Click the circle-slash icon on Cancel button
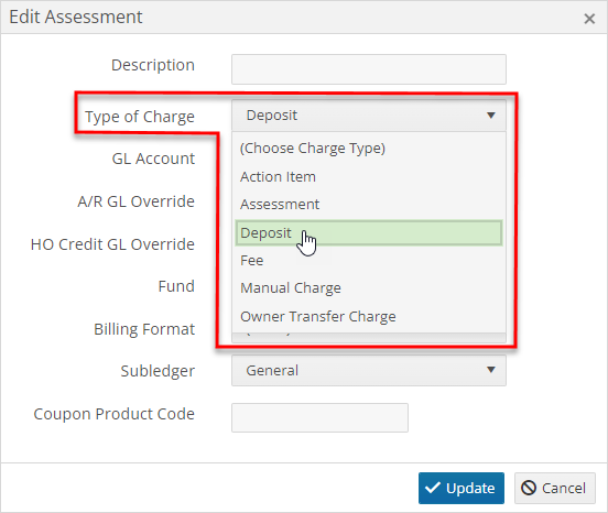Viewport: 608px width, 513px height. (529, 488)
